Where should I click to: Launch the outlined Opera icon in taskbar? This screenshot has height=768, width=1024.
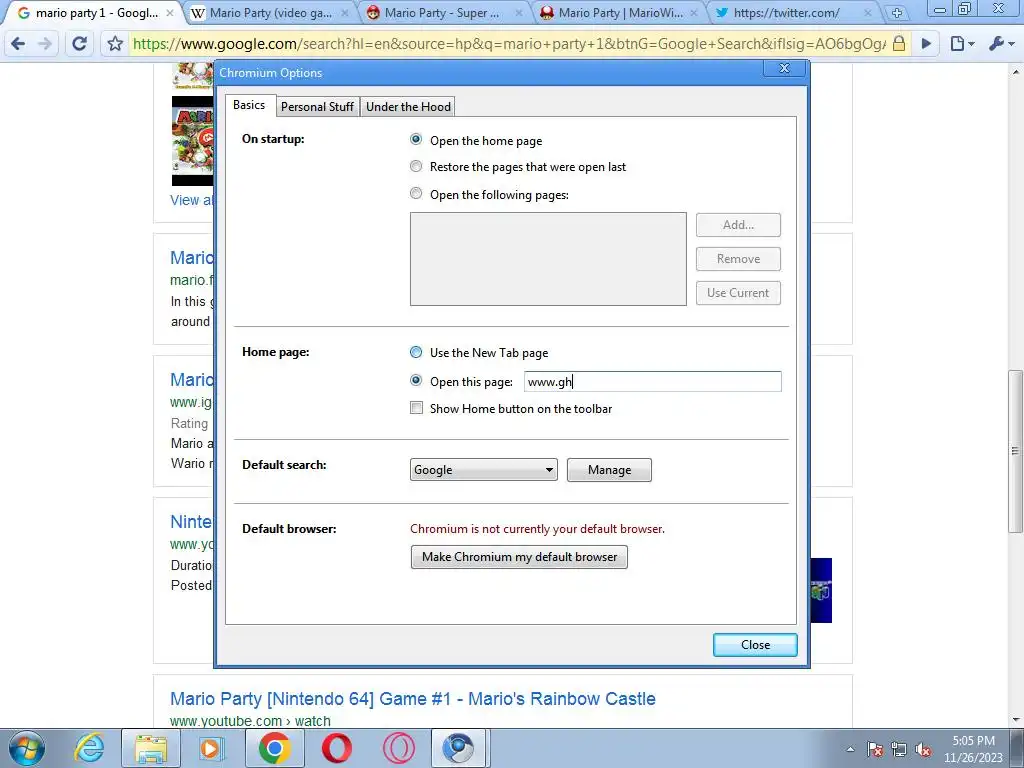coord(399,748)
